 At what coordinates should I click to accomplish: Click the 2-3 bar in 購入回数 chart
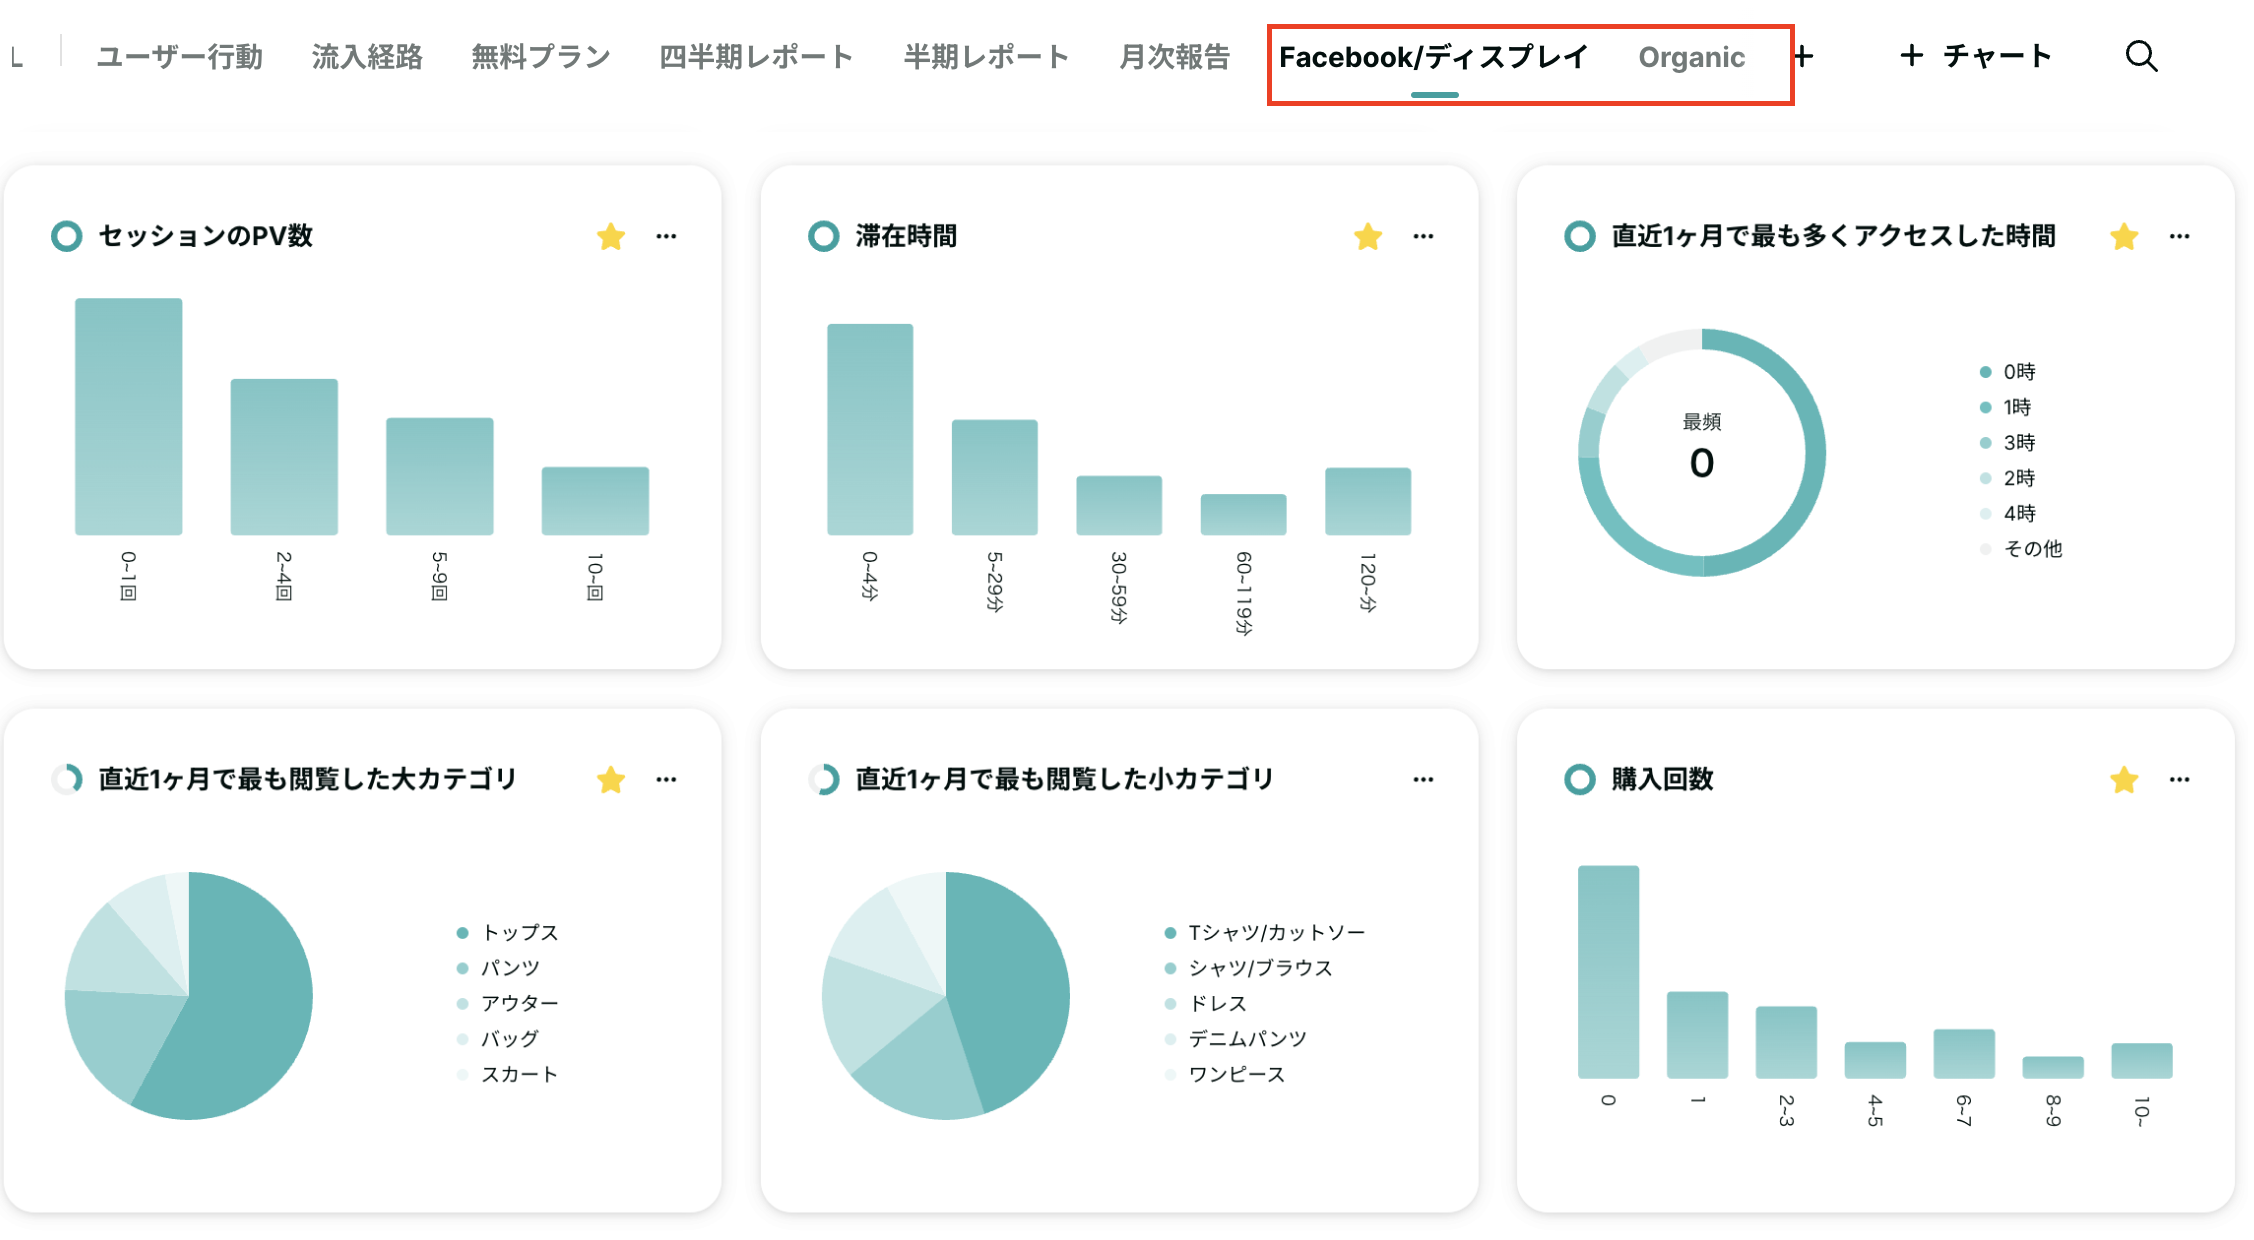pos(1786,1042)
